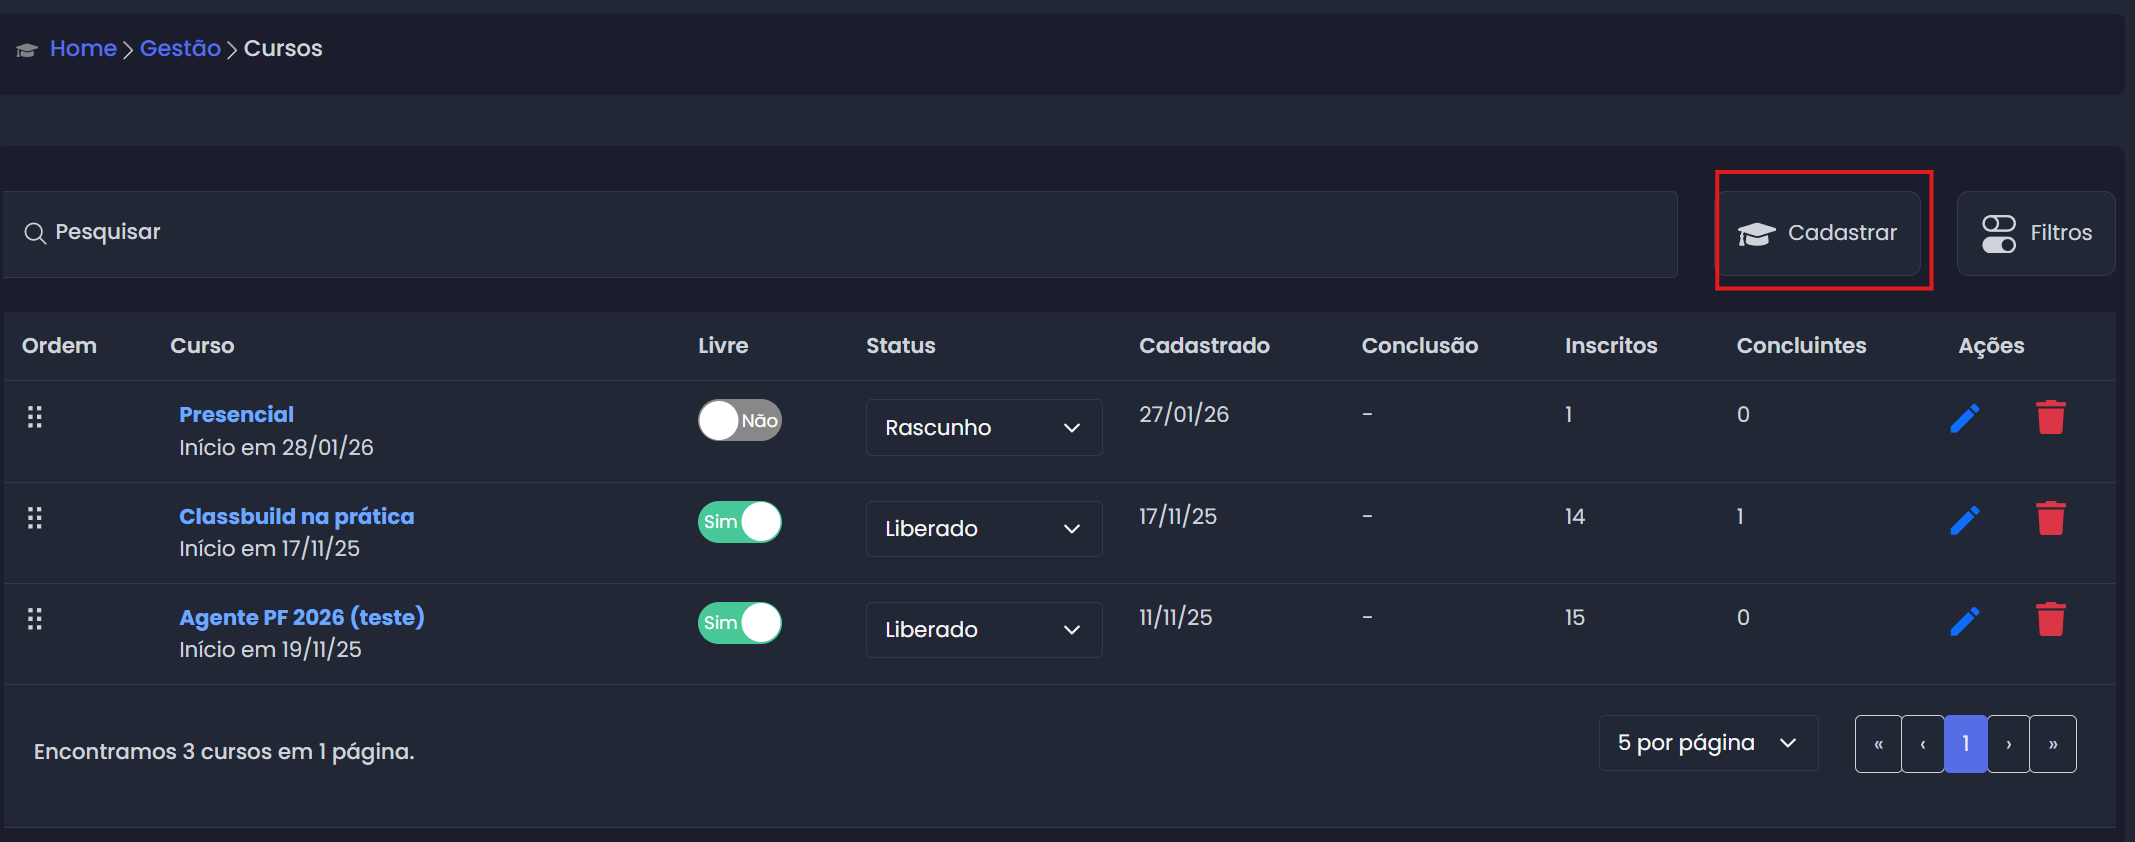Grab the drag handle of Presencial row
This screenshot has height=842, width=2135.
(35, 417)
